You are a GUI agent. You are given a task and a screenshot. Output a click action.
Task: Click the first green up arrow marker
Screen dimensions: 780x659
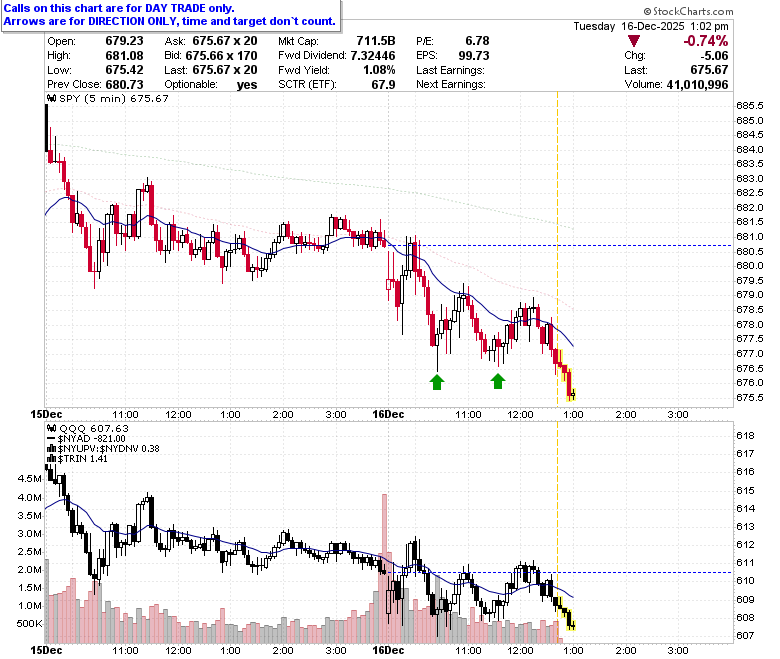tap(437, 382)
